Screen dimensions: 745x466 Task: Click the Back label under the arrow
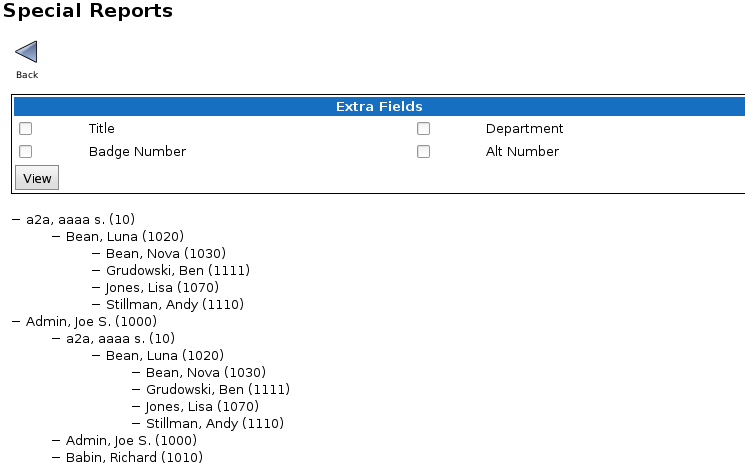tap(27, 75)
